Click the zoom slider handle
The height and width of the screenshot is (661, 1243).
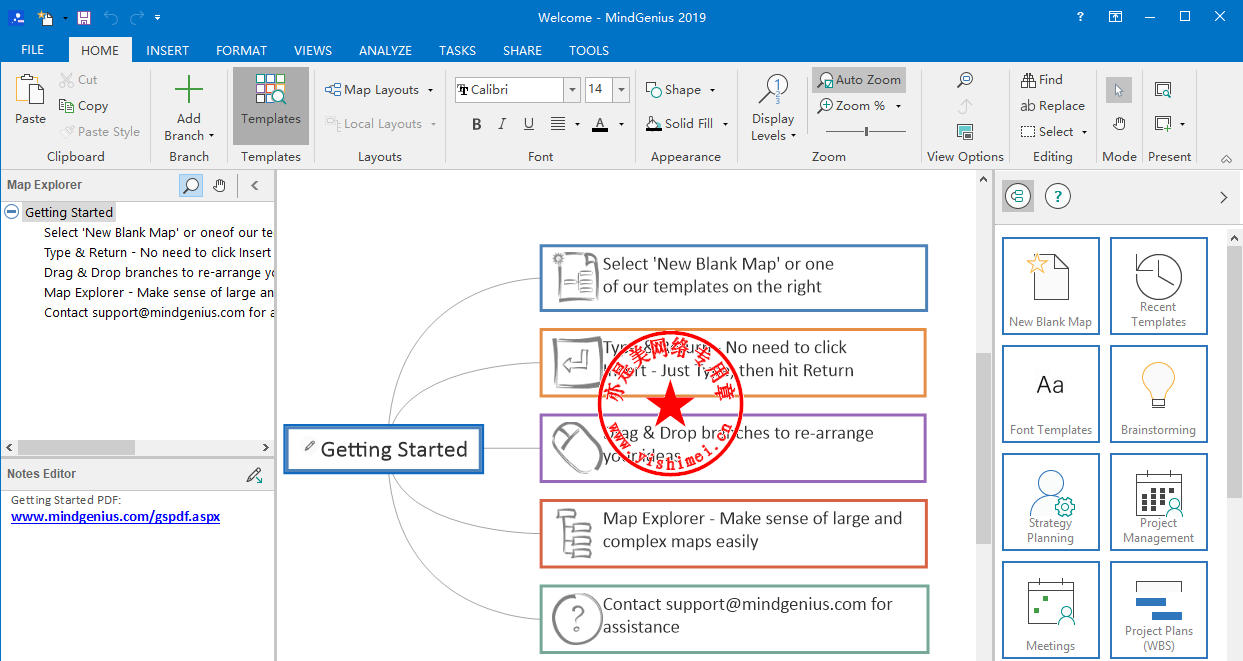click(866, 131)
